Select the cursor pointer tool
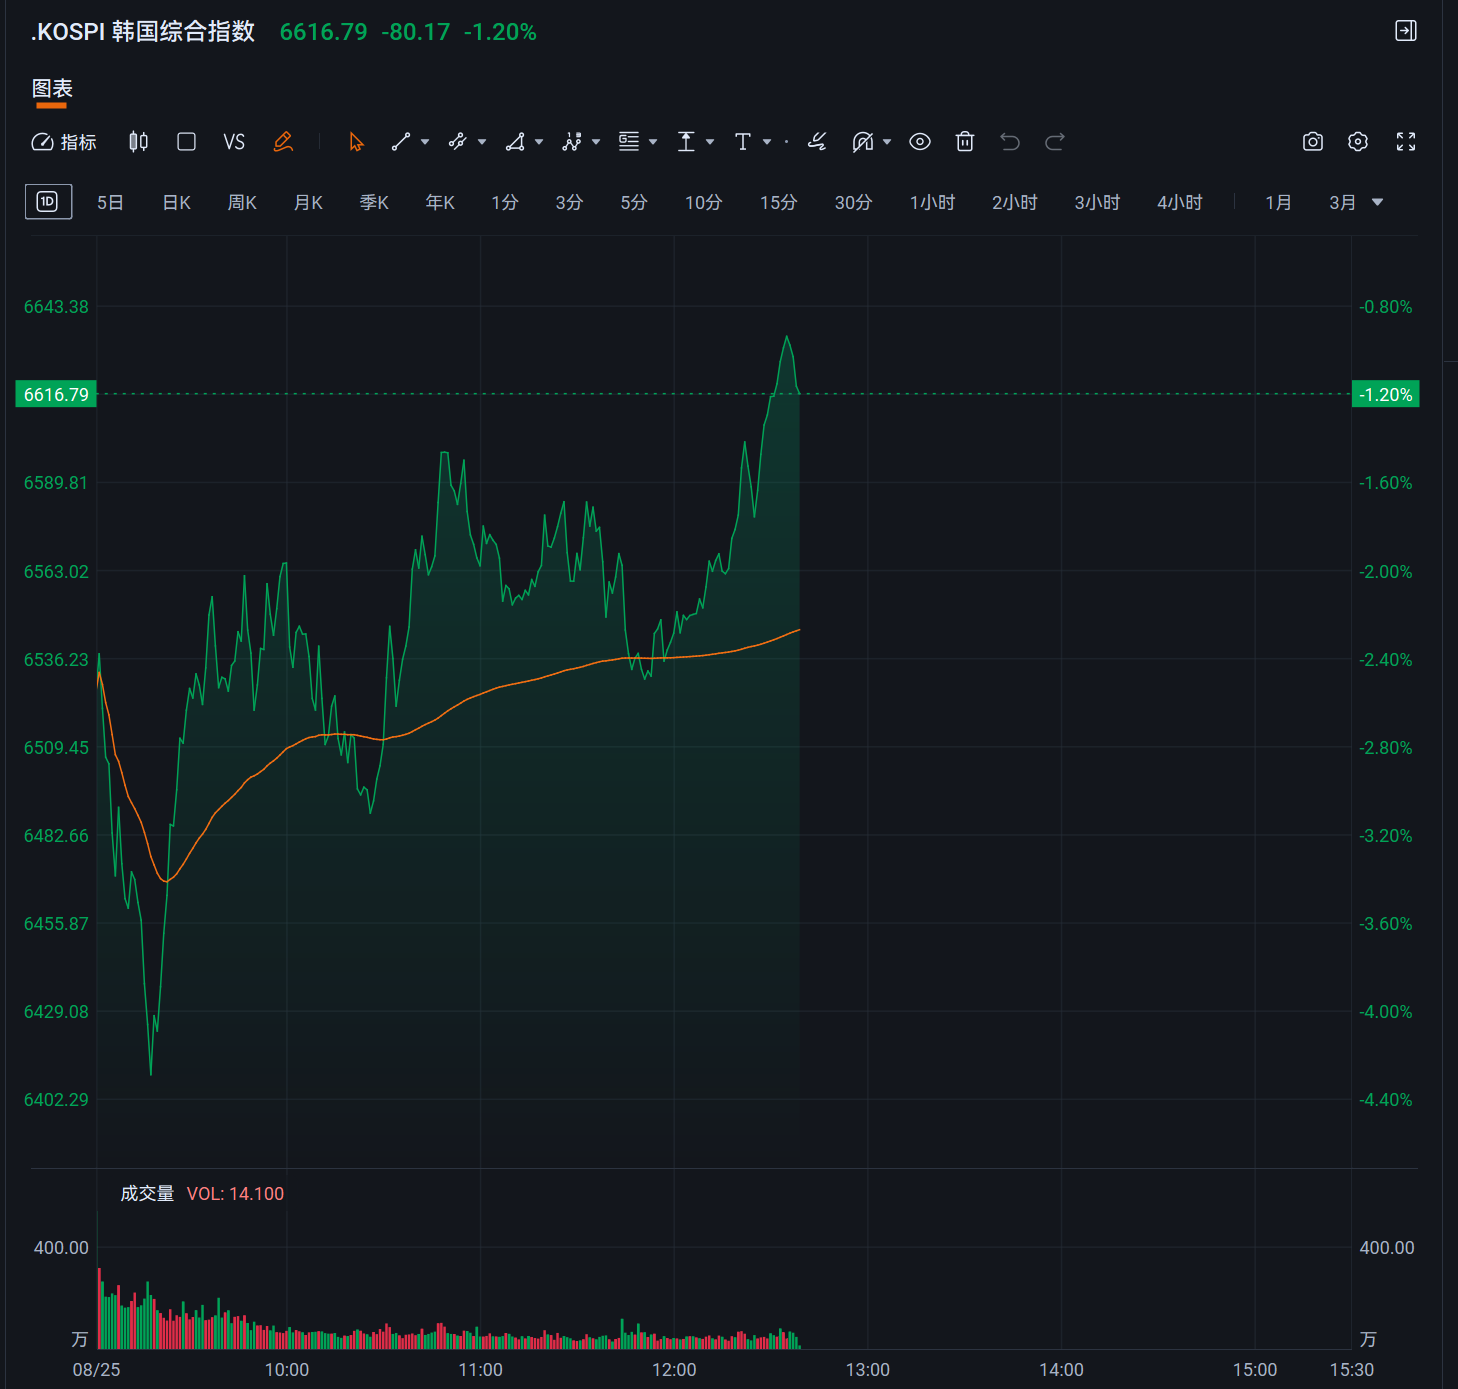This screenshot has height=1389, width=1458. tap(356, 142)
